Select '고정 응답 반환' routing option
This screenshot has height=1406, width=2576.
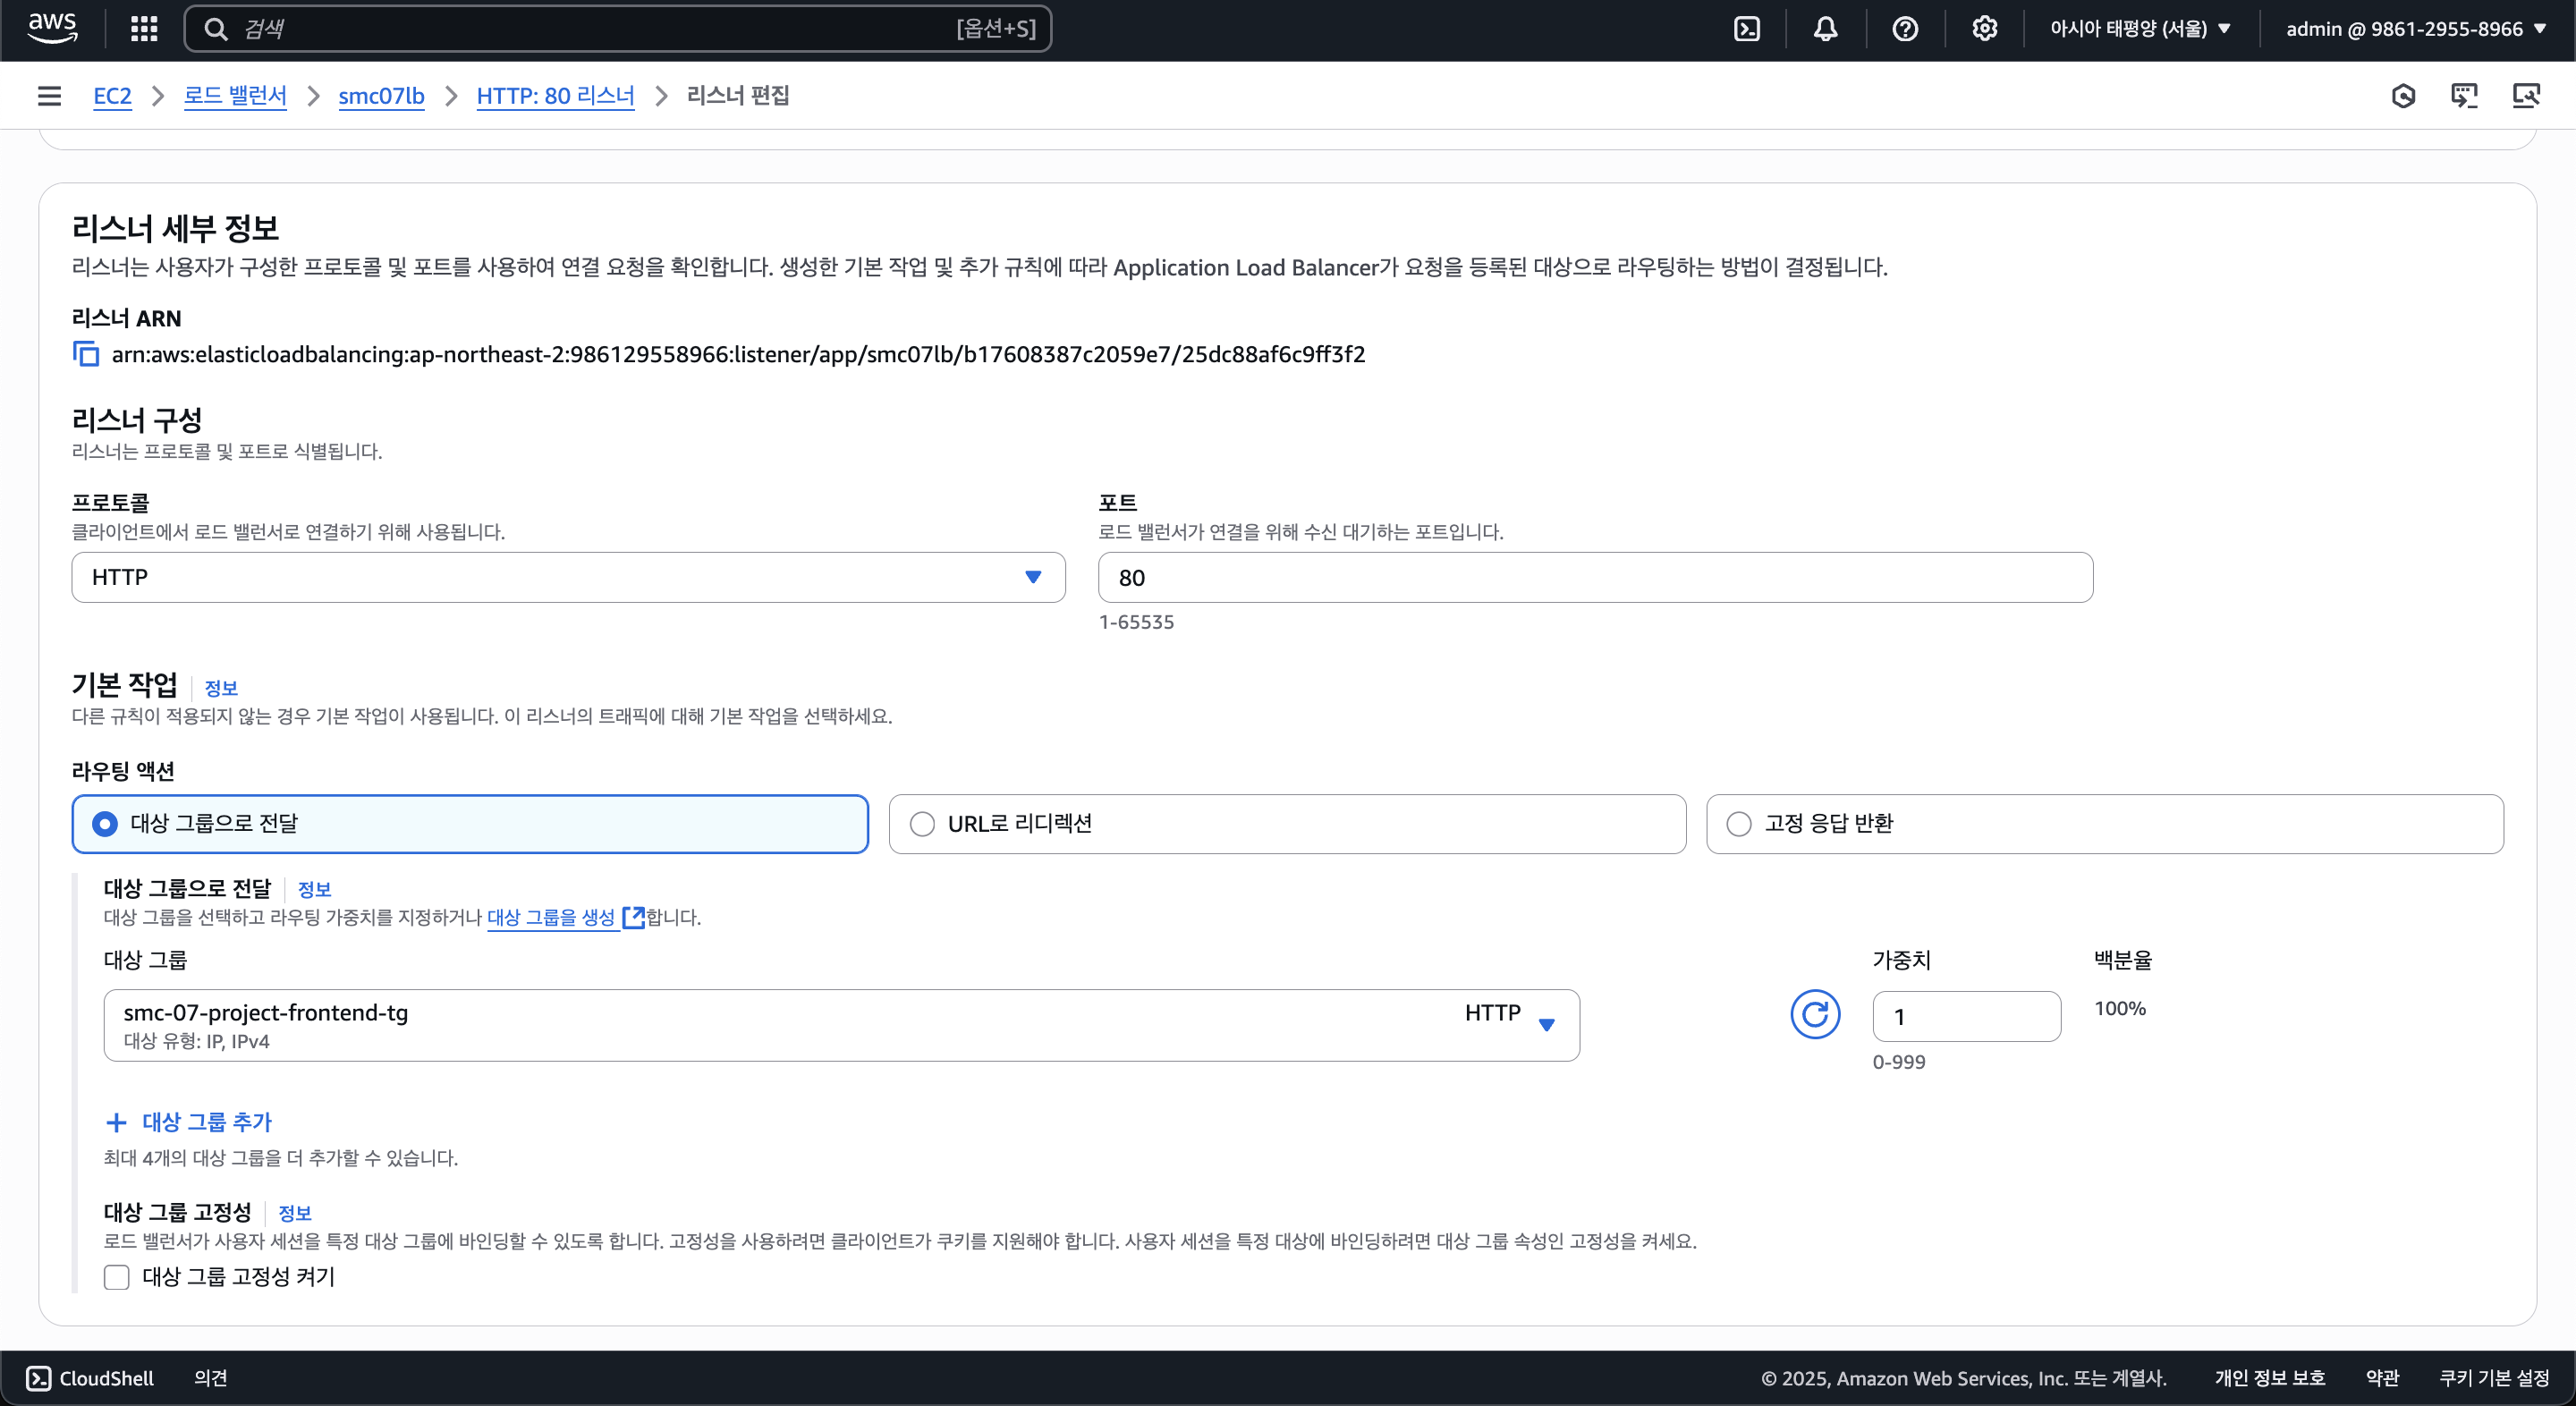coord(1739,824)
